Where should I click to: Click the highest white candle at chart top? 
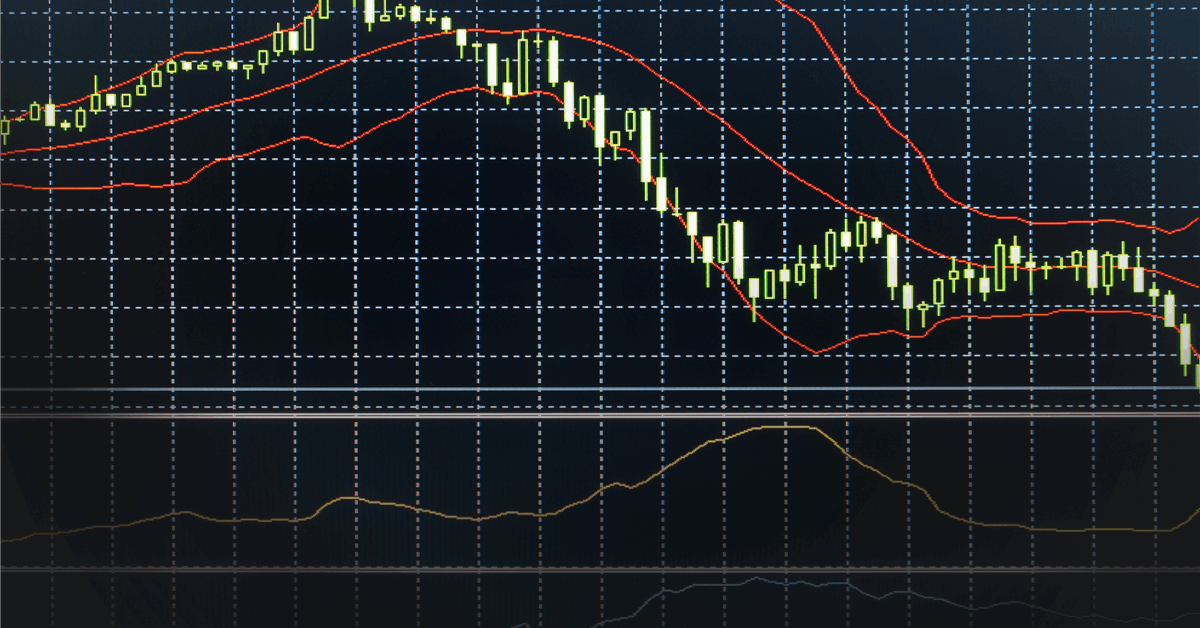coord(369,11)
